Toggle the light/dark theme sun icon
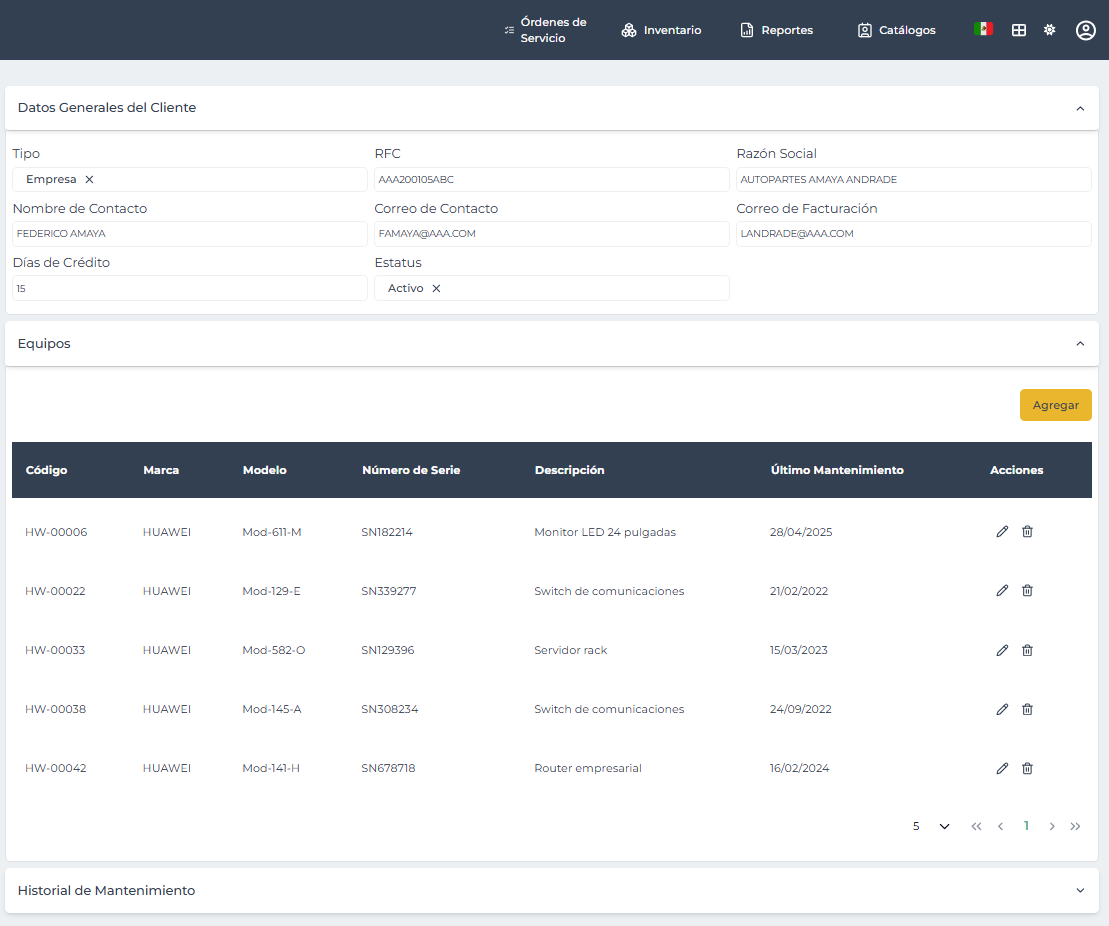Screen dimensions: 1109x926 coord(1049,30)
